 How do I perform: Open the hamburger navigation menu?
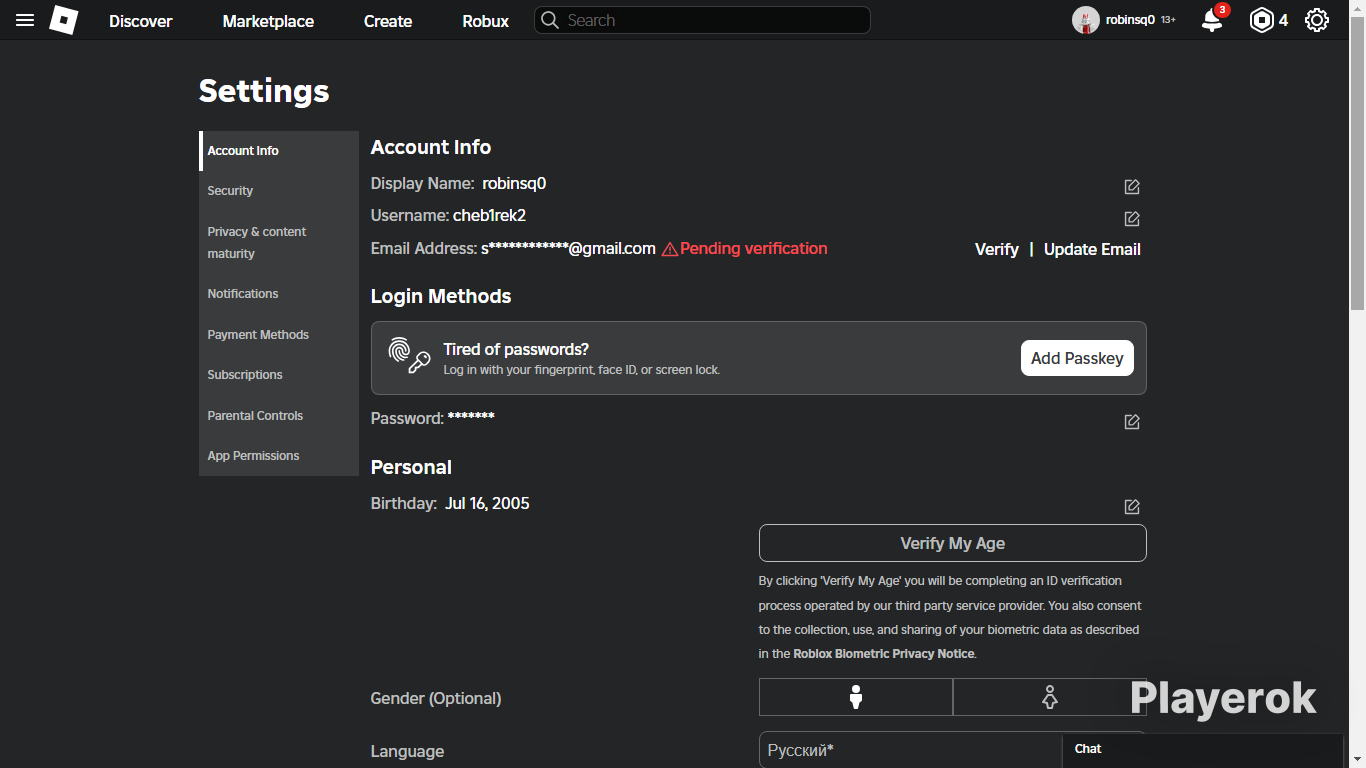point(25,20)
